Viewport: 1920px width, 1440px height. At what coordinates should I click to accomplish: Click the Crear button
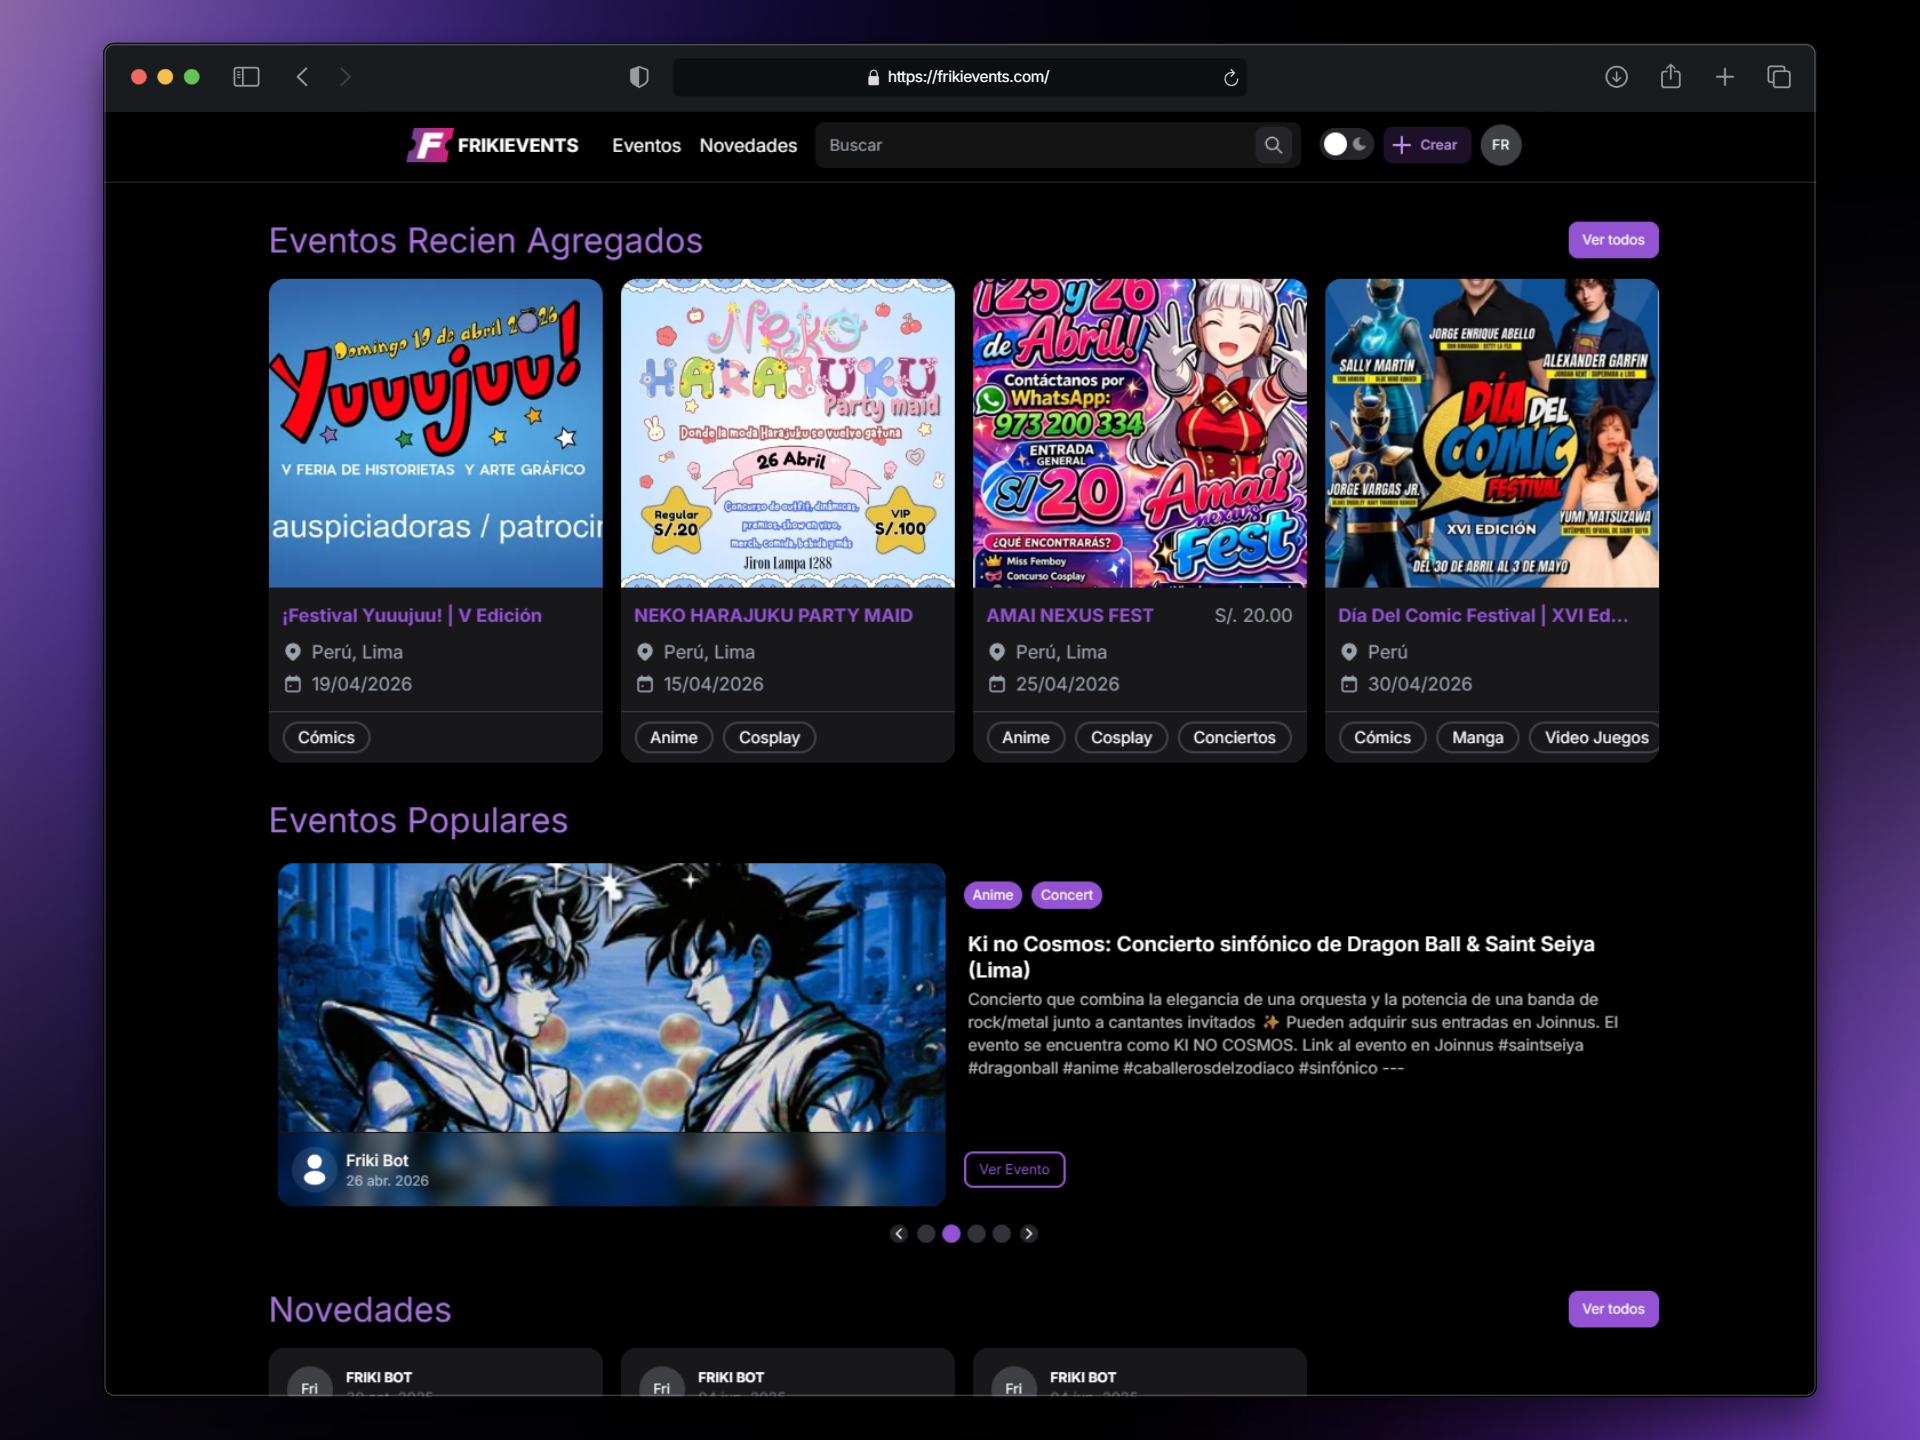point(1426,145)
